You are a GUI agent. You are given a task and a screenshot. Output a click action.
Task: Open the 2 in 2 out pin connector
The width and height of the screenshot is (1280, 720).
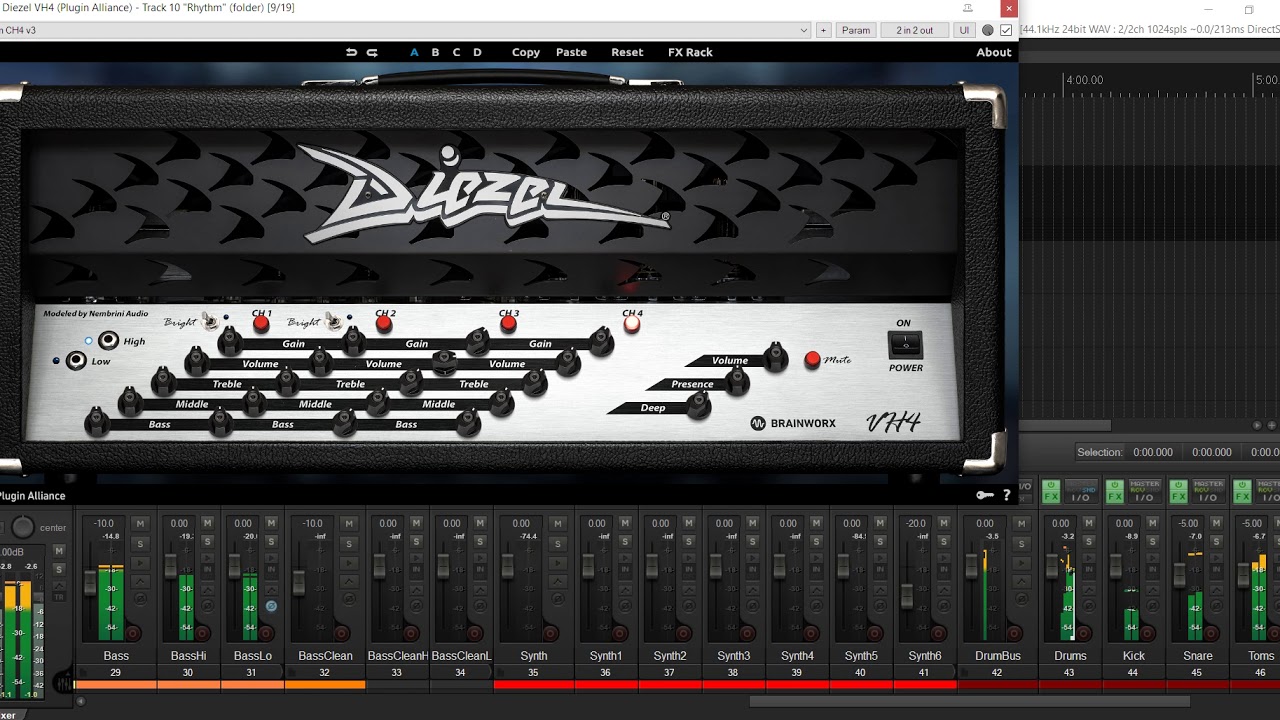pos(914,30)
